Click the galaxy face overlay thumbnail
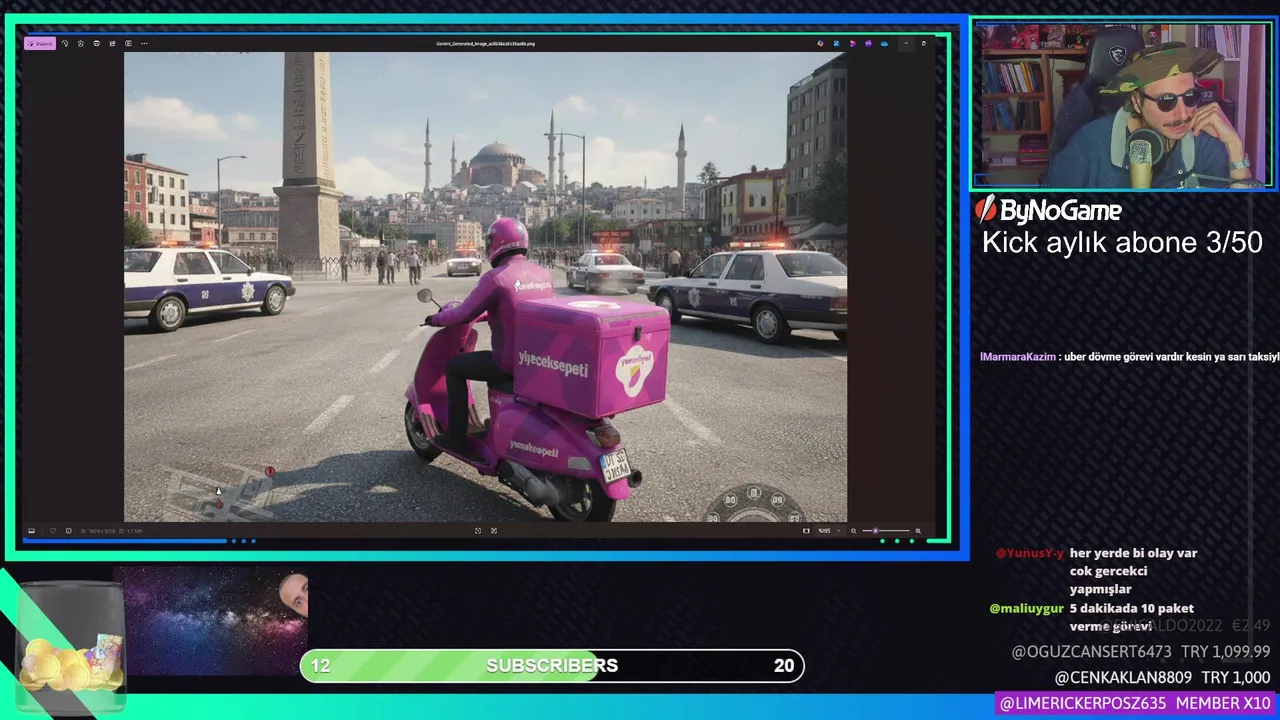The width and height of the screenshot is (1280, 720). (x=211, y=620)
